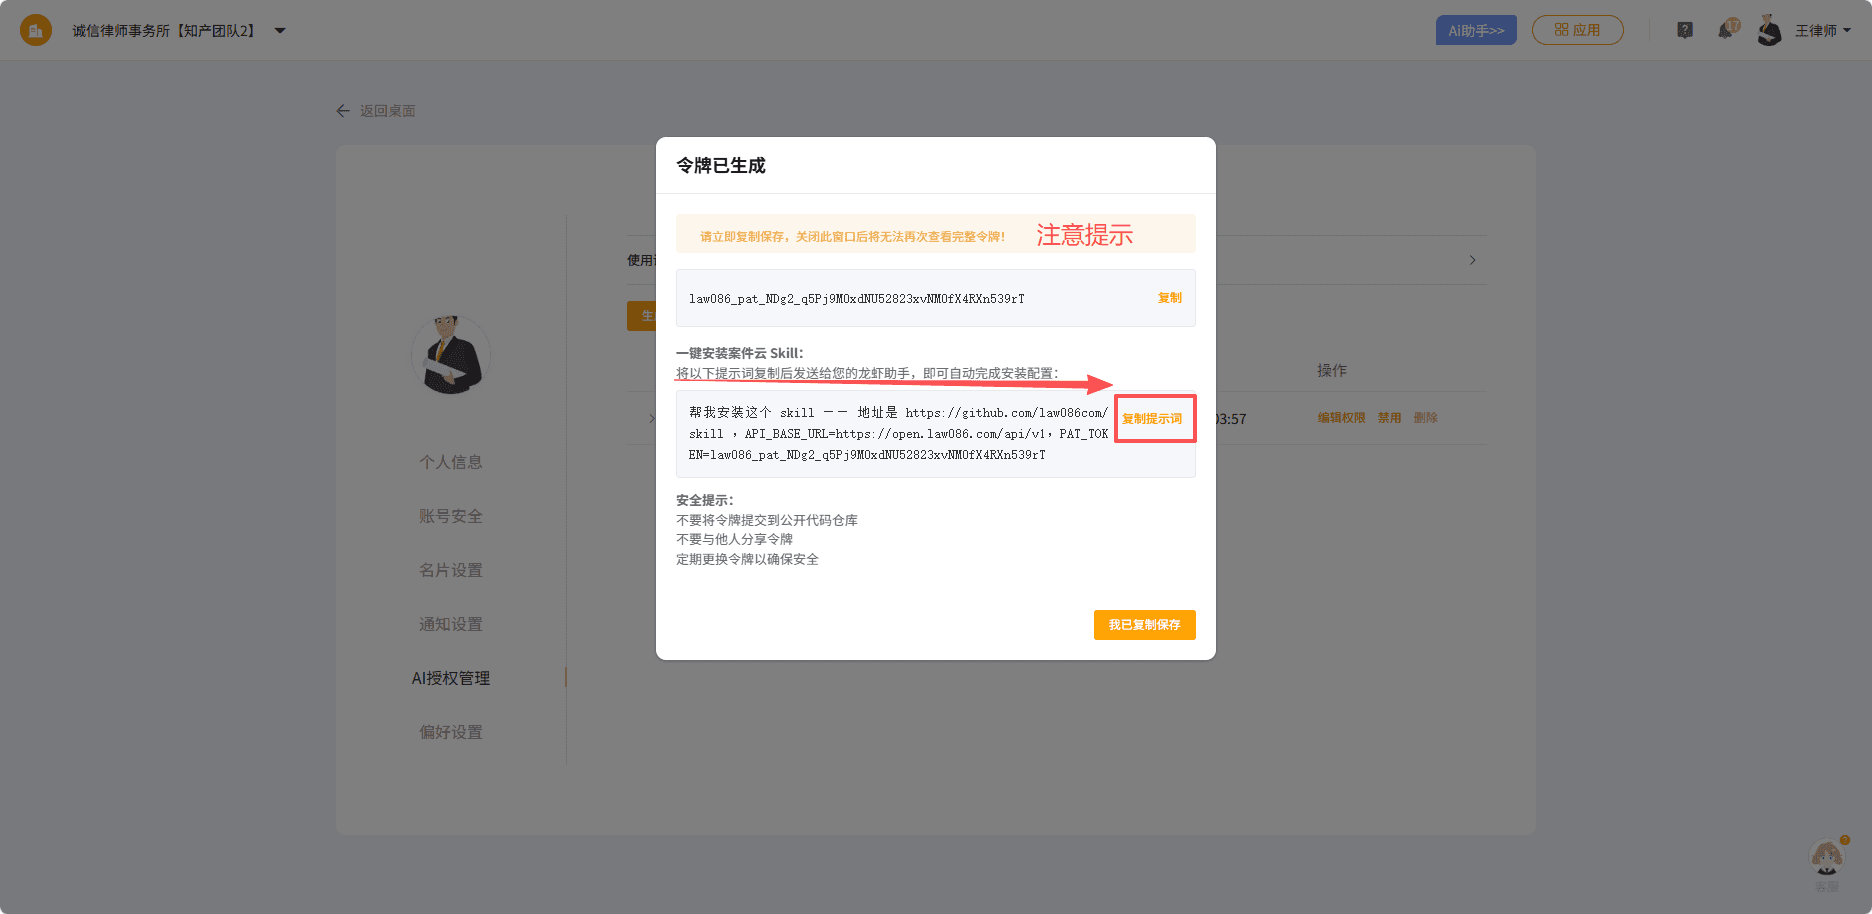Go back via 返回桌面 link

[387, 111]
